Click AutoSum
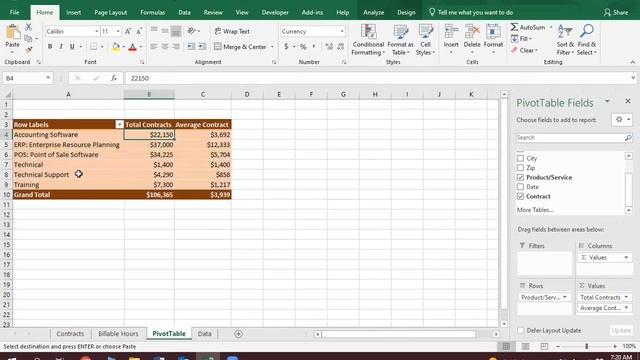This screenshot has height=360, width=640. click(528, 27)
